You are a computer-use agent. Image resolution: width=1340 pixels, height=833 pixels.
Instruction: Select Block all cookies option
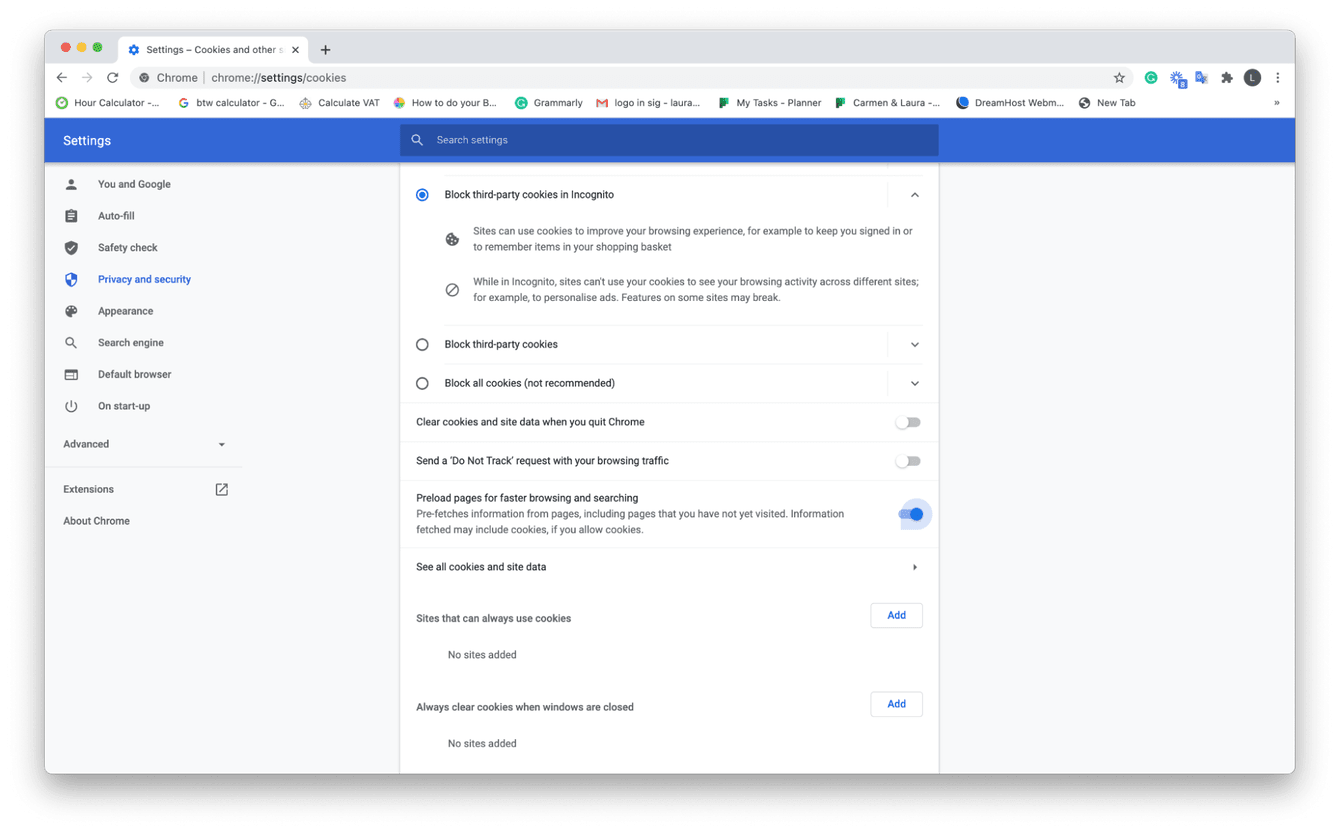422,383
